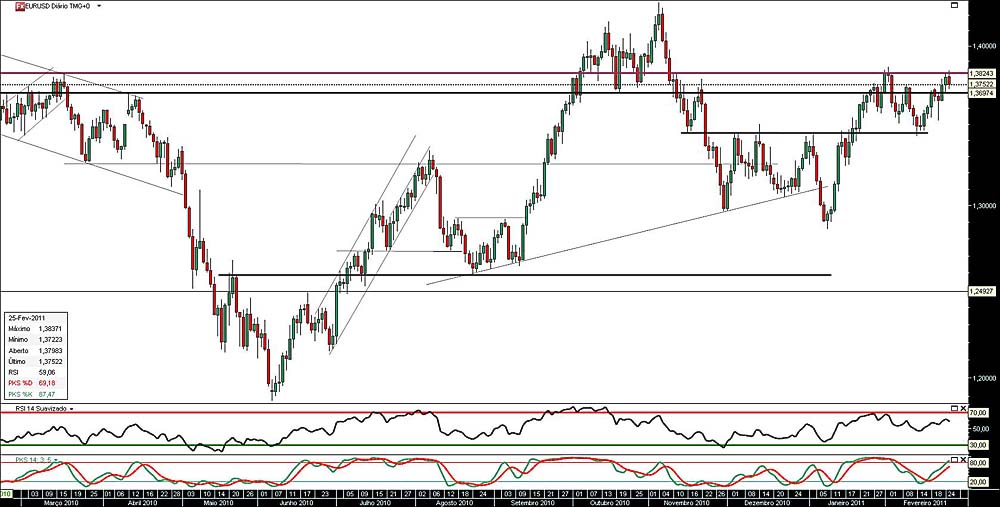Maximize the PKS stochastic panel
This screenshot has height=507, width=1000.
click(x=954, y=460)
